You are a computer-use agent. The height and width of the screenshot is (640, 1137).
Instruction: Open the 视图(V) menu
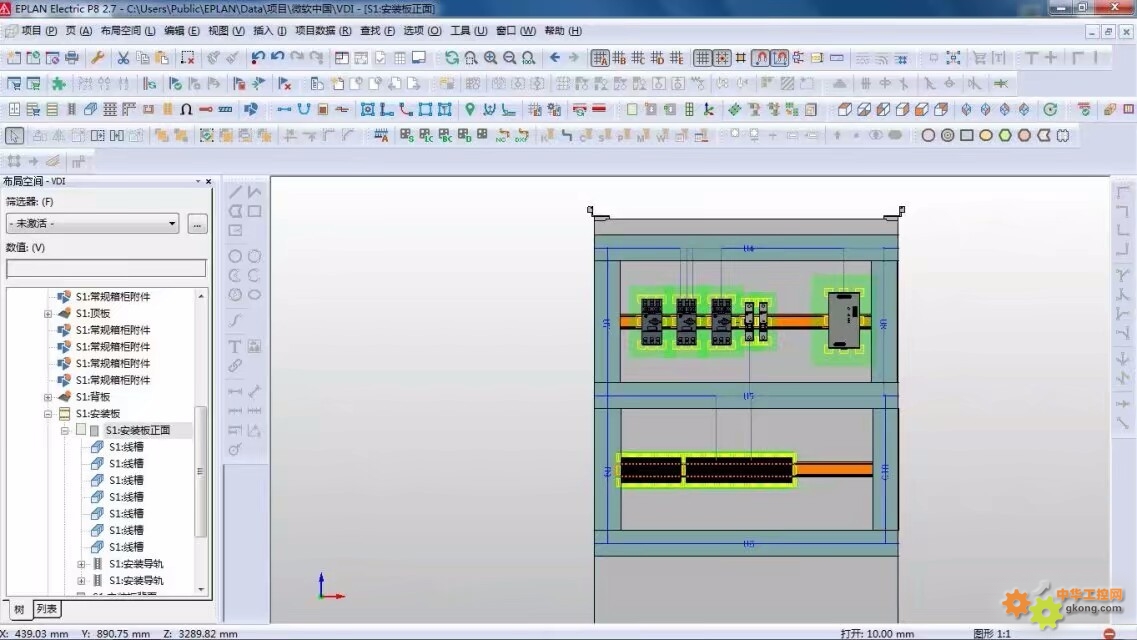[x=226, y=30]
